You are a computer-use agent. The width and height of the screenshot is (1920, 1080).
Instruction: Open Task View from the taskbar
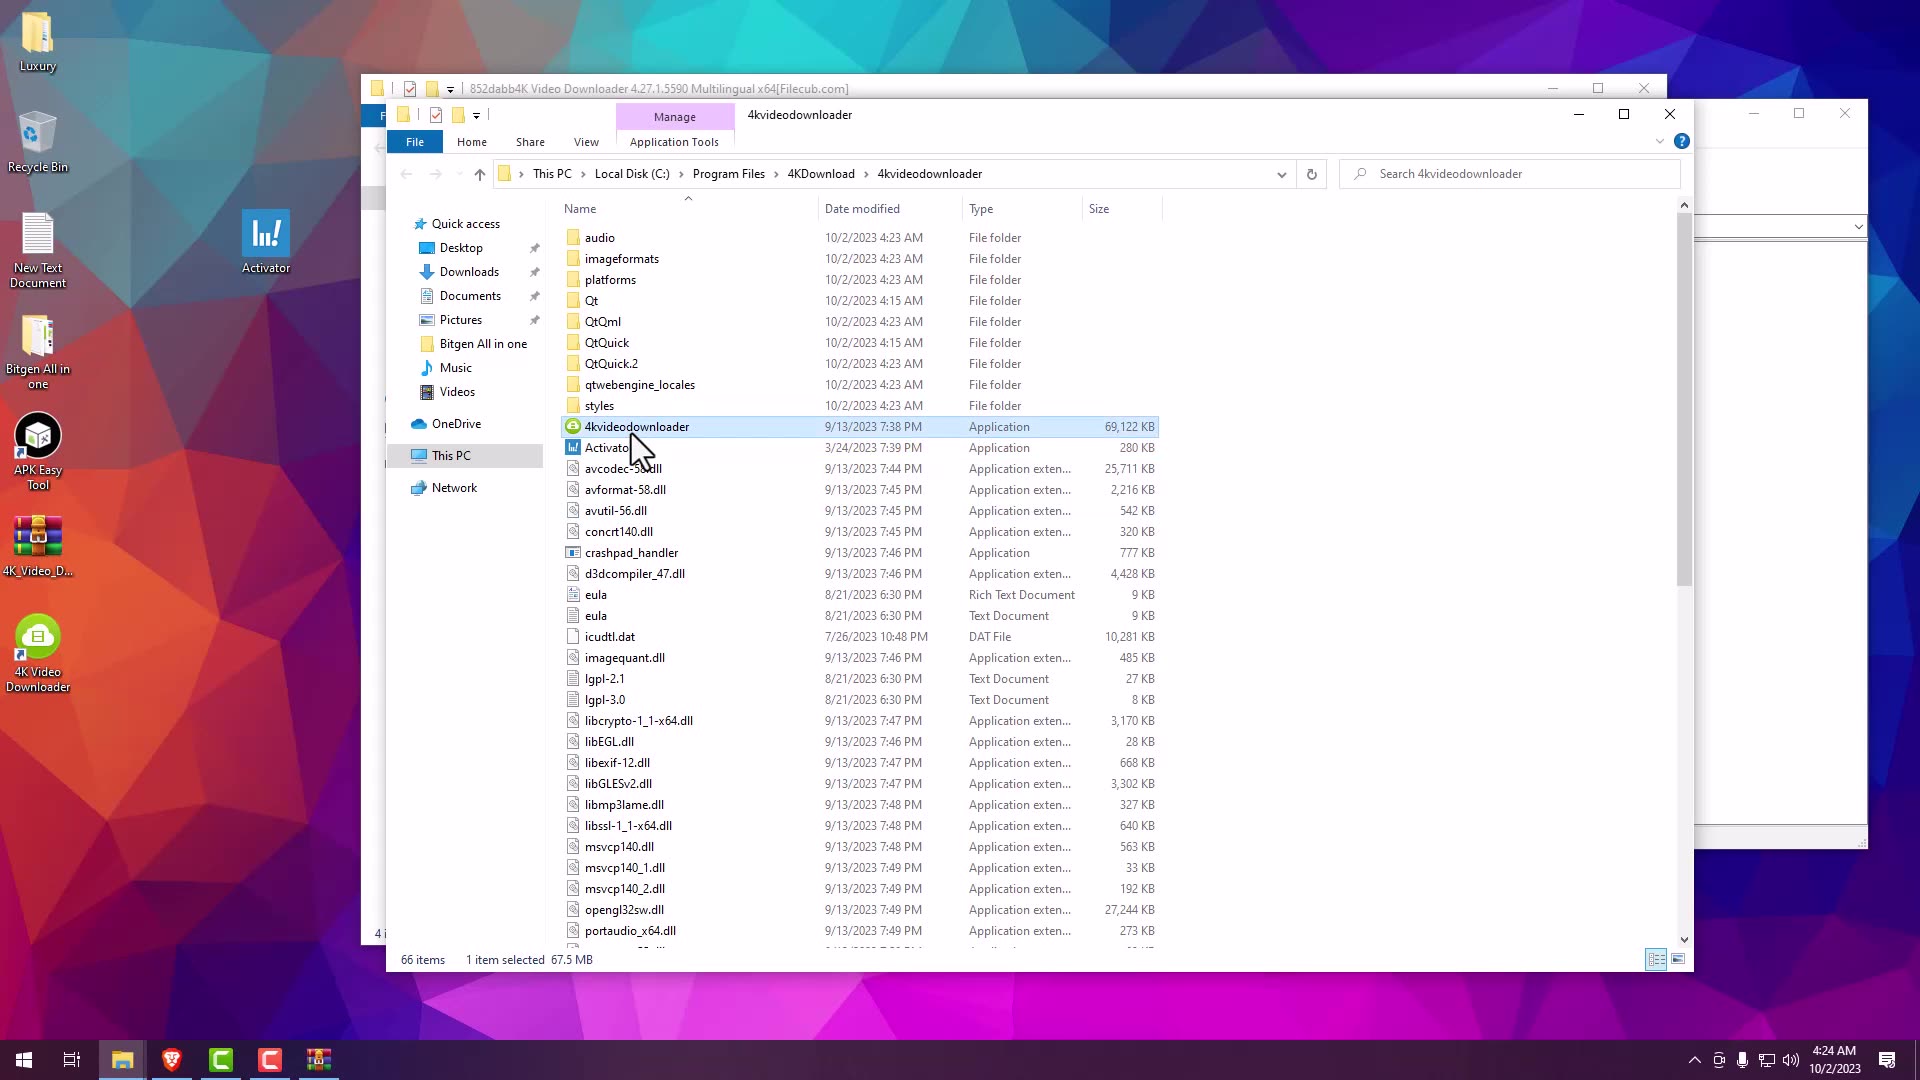coord(70,1059)
